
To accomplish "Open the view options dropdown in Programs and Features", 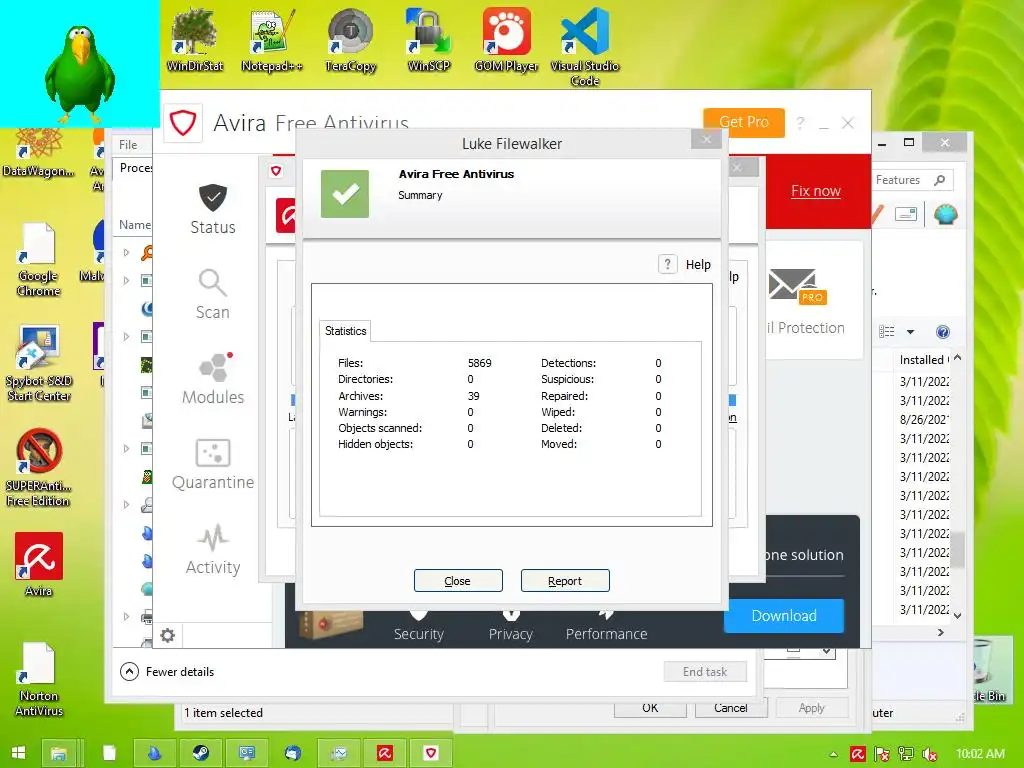I will click(x=910, y=332).
